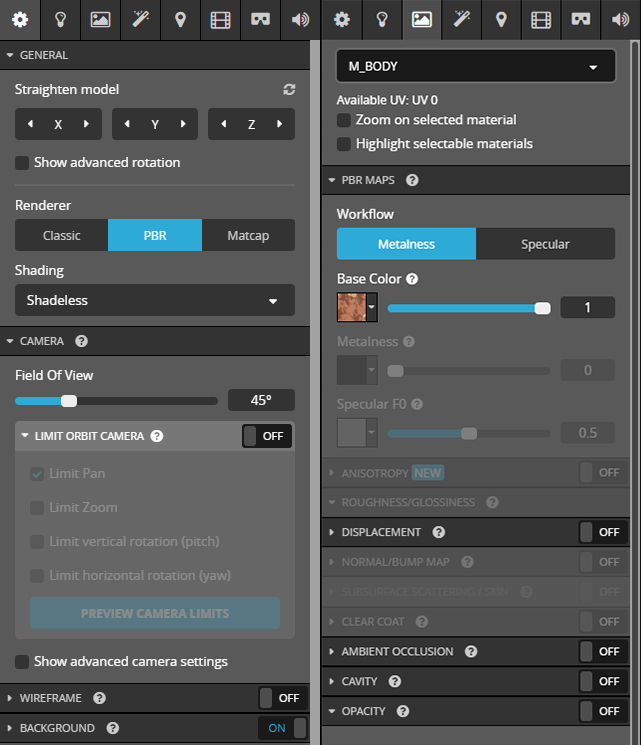Enable Show advanced rotation checkbox
The image size is (641, 745).
(22, 162)
